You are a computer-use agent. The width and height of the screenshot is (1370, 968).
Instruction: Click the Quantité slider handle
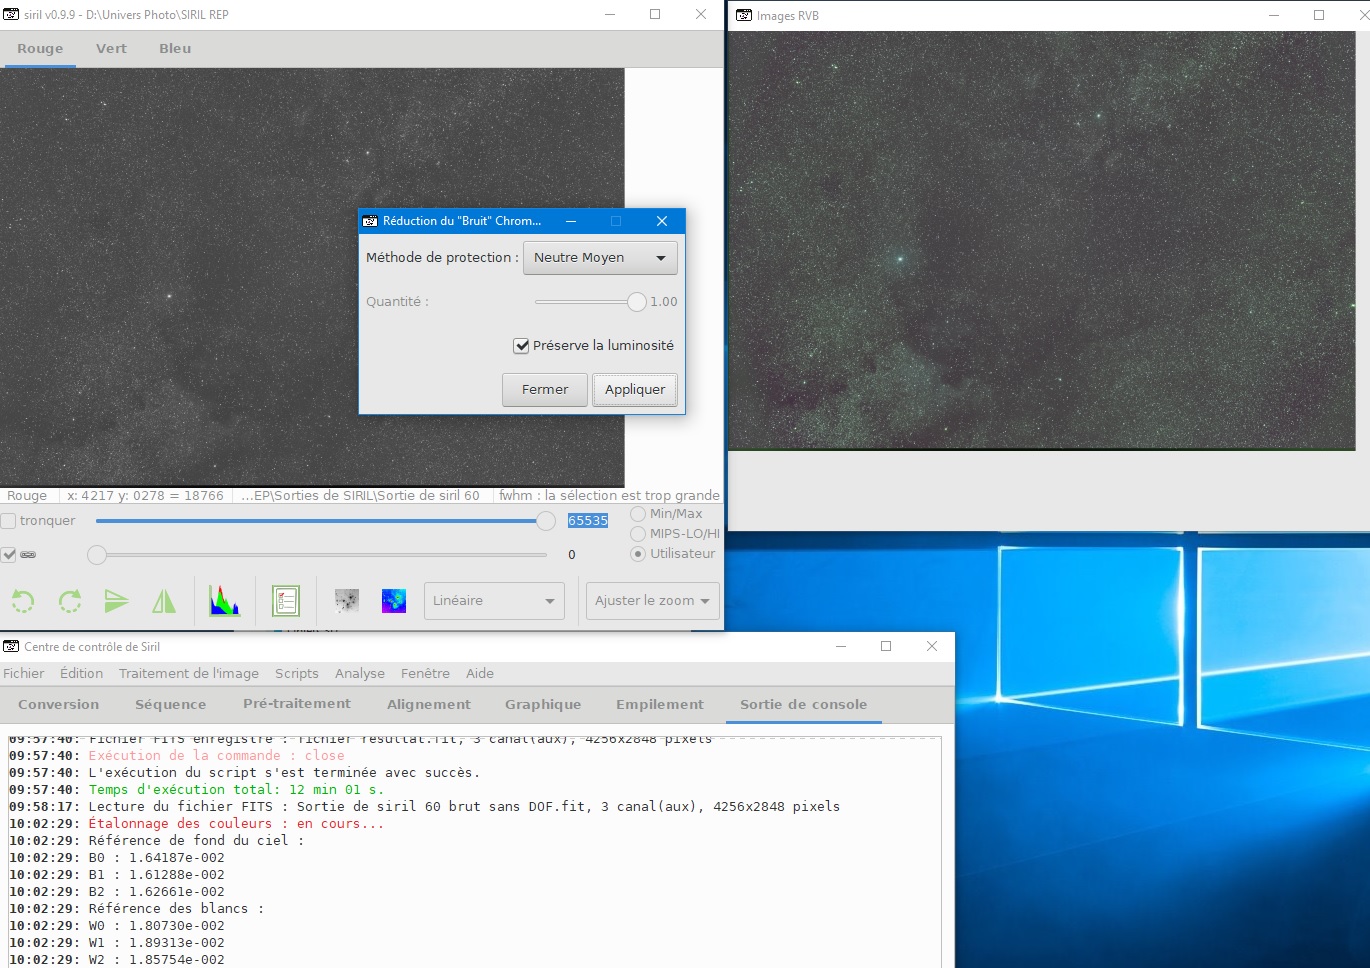(637, 302)
